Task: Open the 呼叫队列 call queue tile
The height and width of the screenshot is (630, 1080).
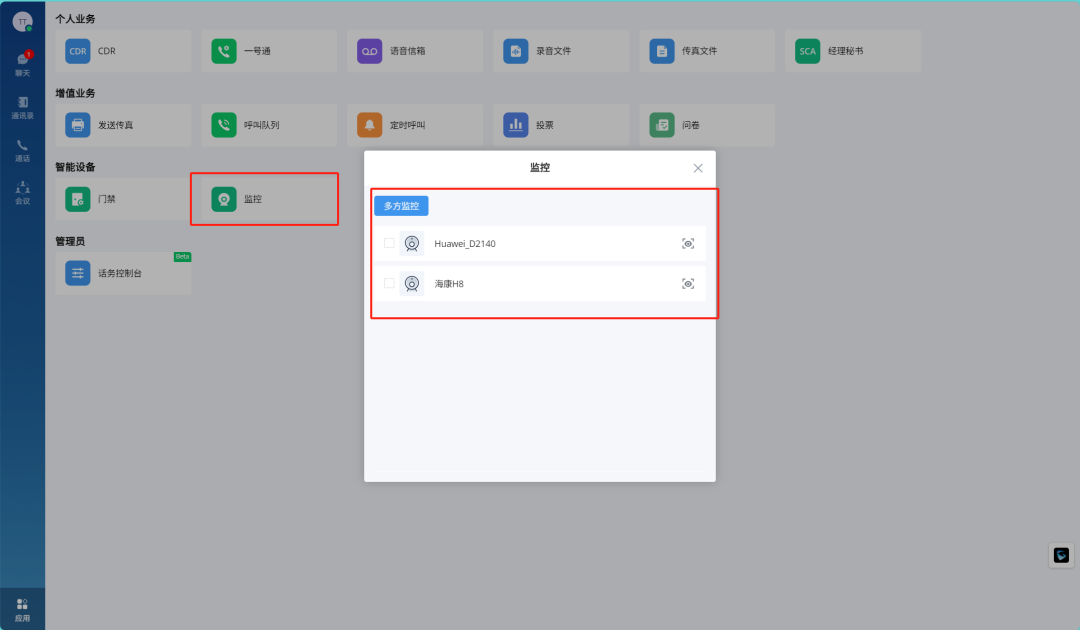Action: click(x=269, y=125)
